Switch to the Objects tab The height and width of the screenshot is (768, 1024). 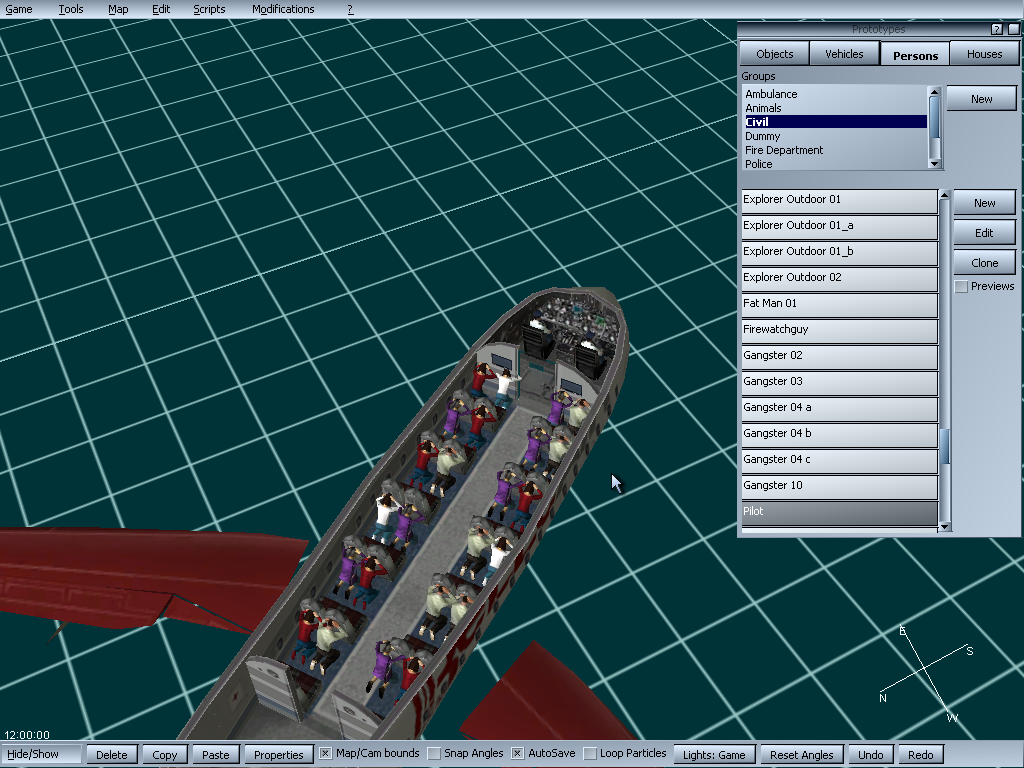pyautogui.click(x=774, y=54)
